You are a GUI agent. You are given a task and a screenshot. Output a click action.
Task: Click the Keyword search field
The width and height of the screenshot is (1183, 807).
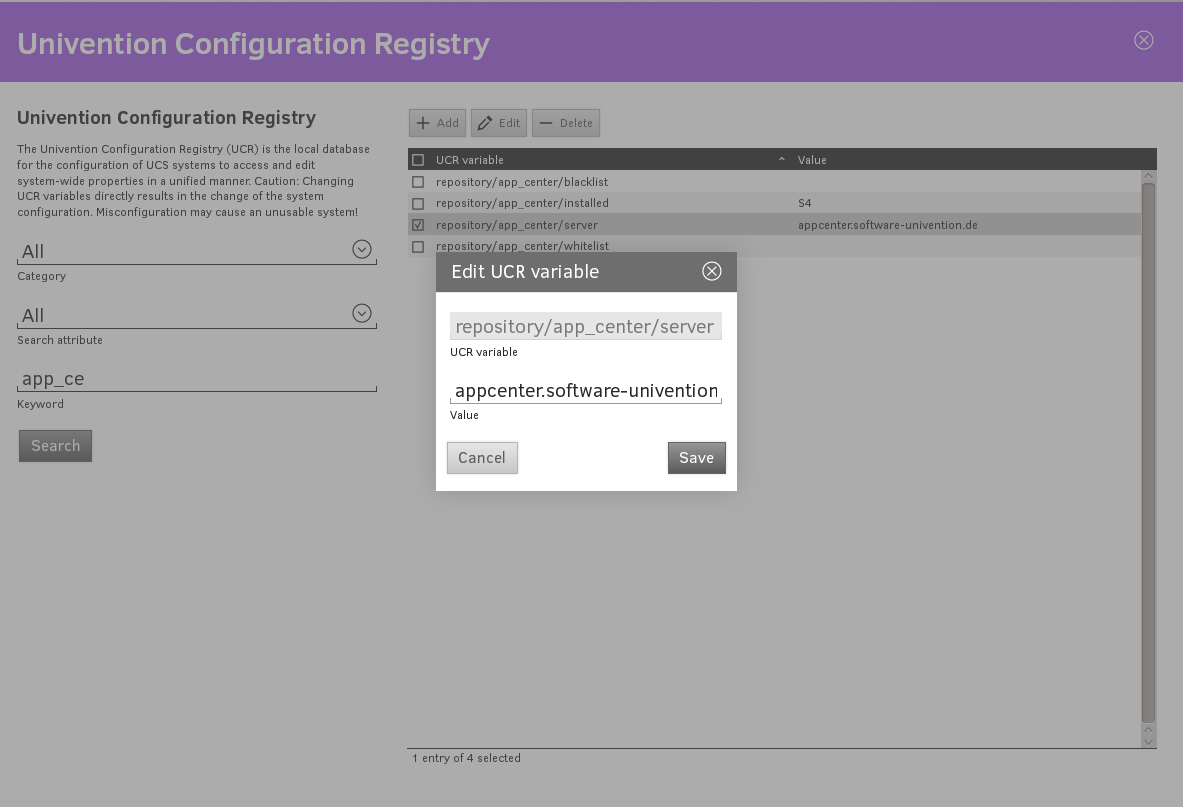click(x=196, y=379)
